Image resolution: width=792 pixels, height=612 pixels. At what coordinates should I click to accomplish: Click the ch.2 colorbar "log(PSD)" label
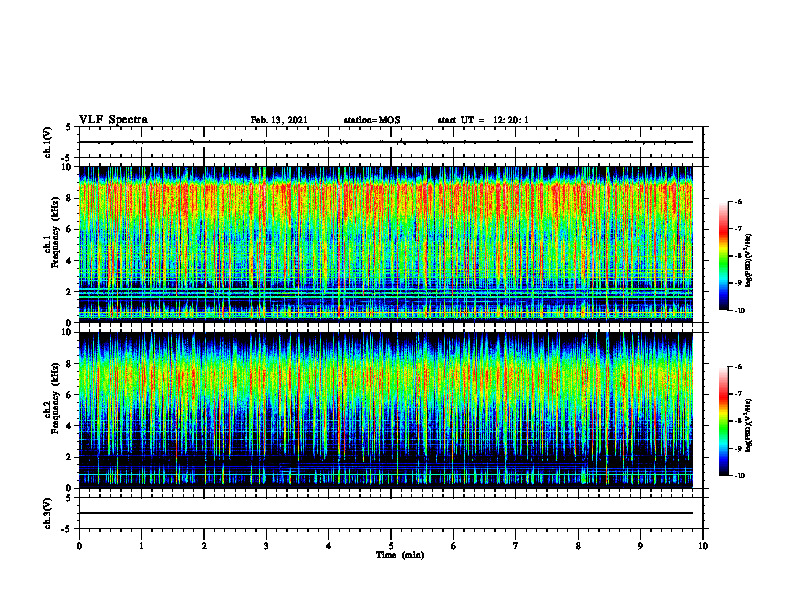click(x=749, y=424)
